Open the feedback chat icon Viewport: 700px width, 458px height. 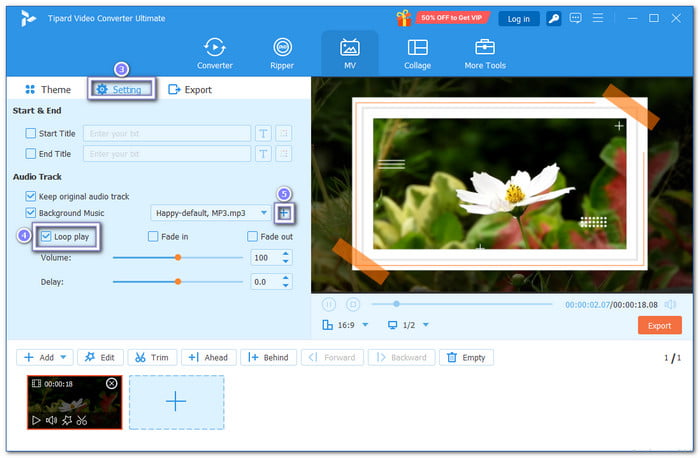point(575,18)
